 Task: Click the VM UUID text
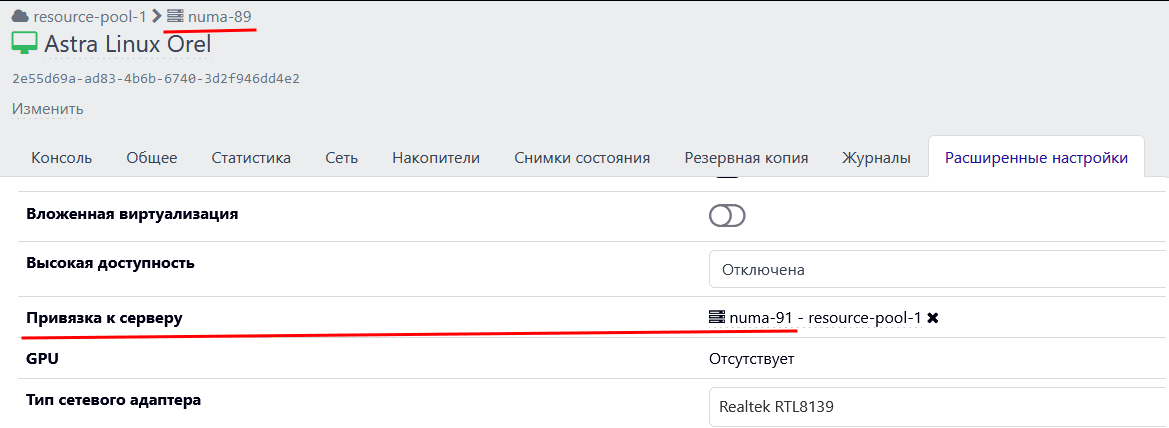point(156,78)
